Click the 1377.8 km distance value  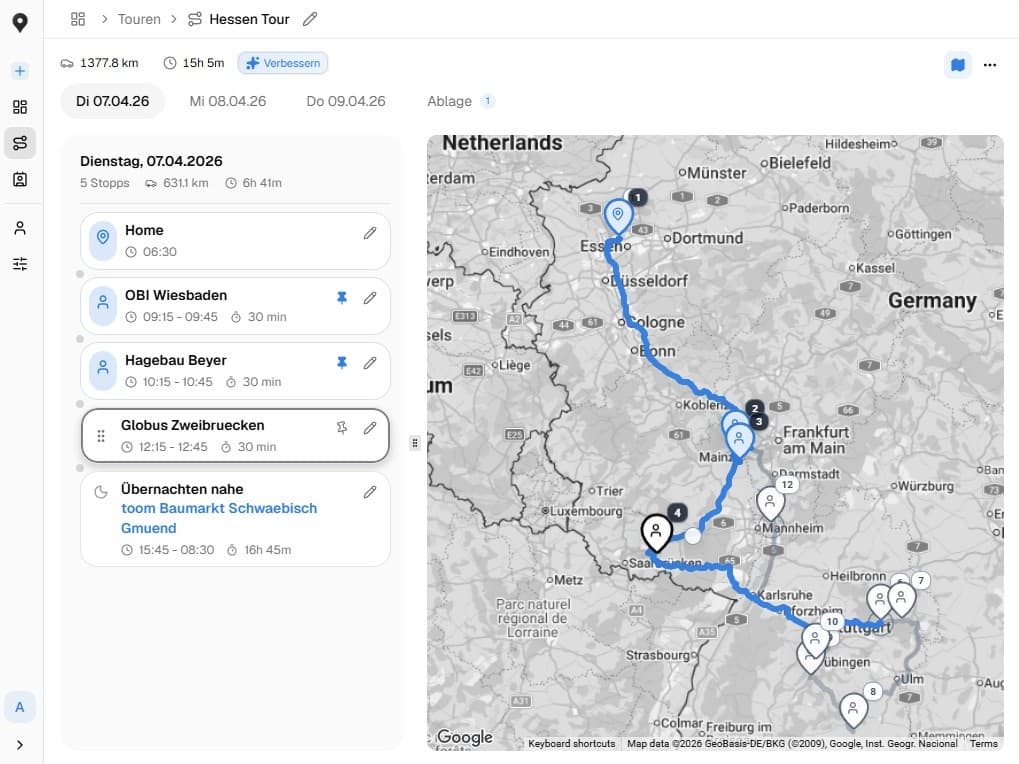[109, 63]
